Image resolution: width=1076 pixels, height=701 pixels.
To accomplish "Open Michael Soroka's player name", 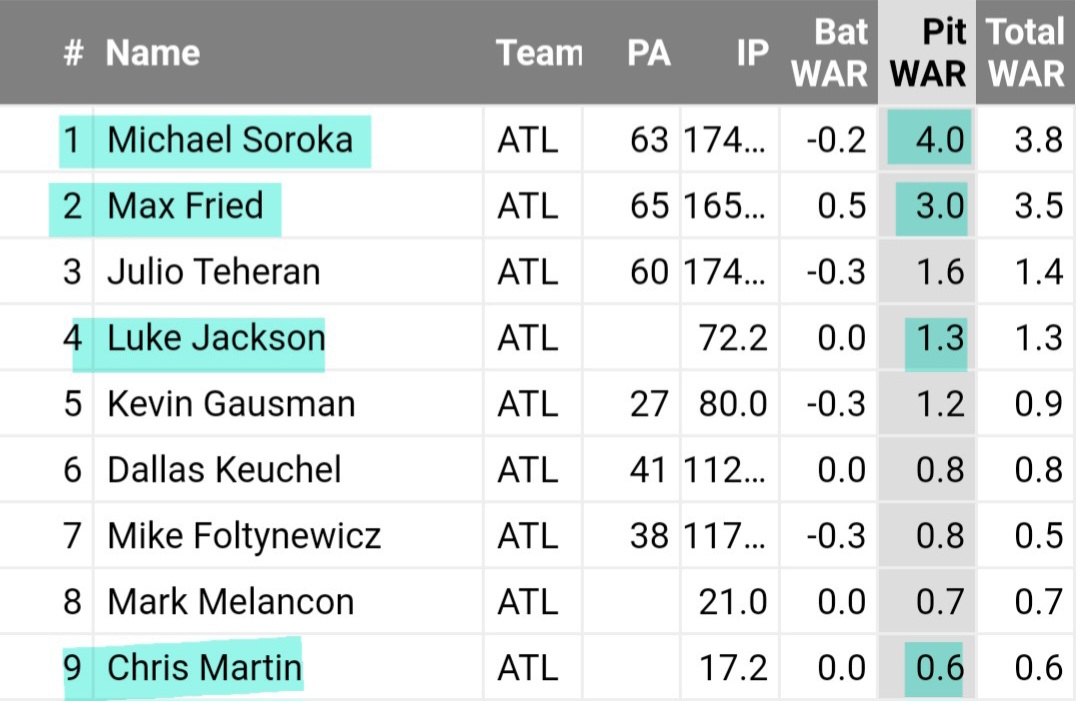I will tap(230, 139).
